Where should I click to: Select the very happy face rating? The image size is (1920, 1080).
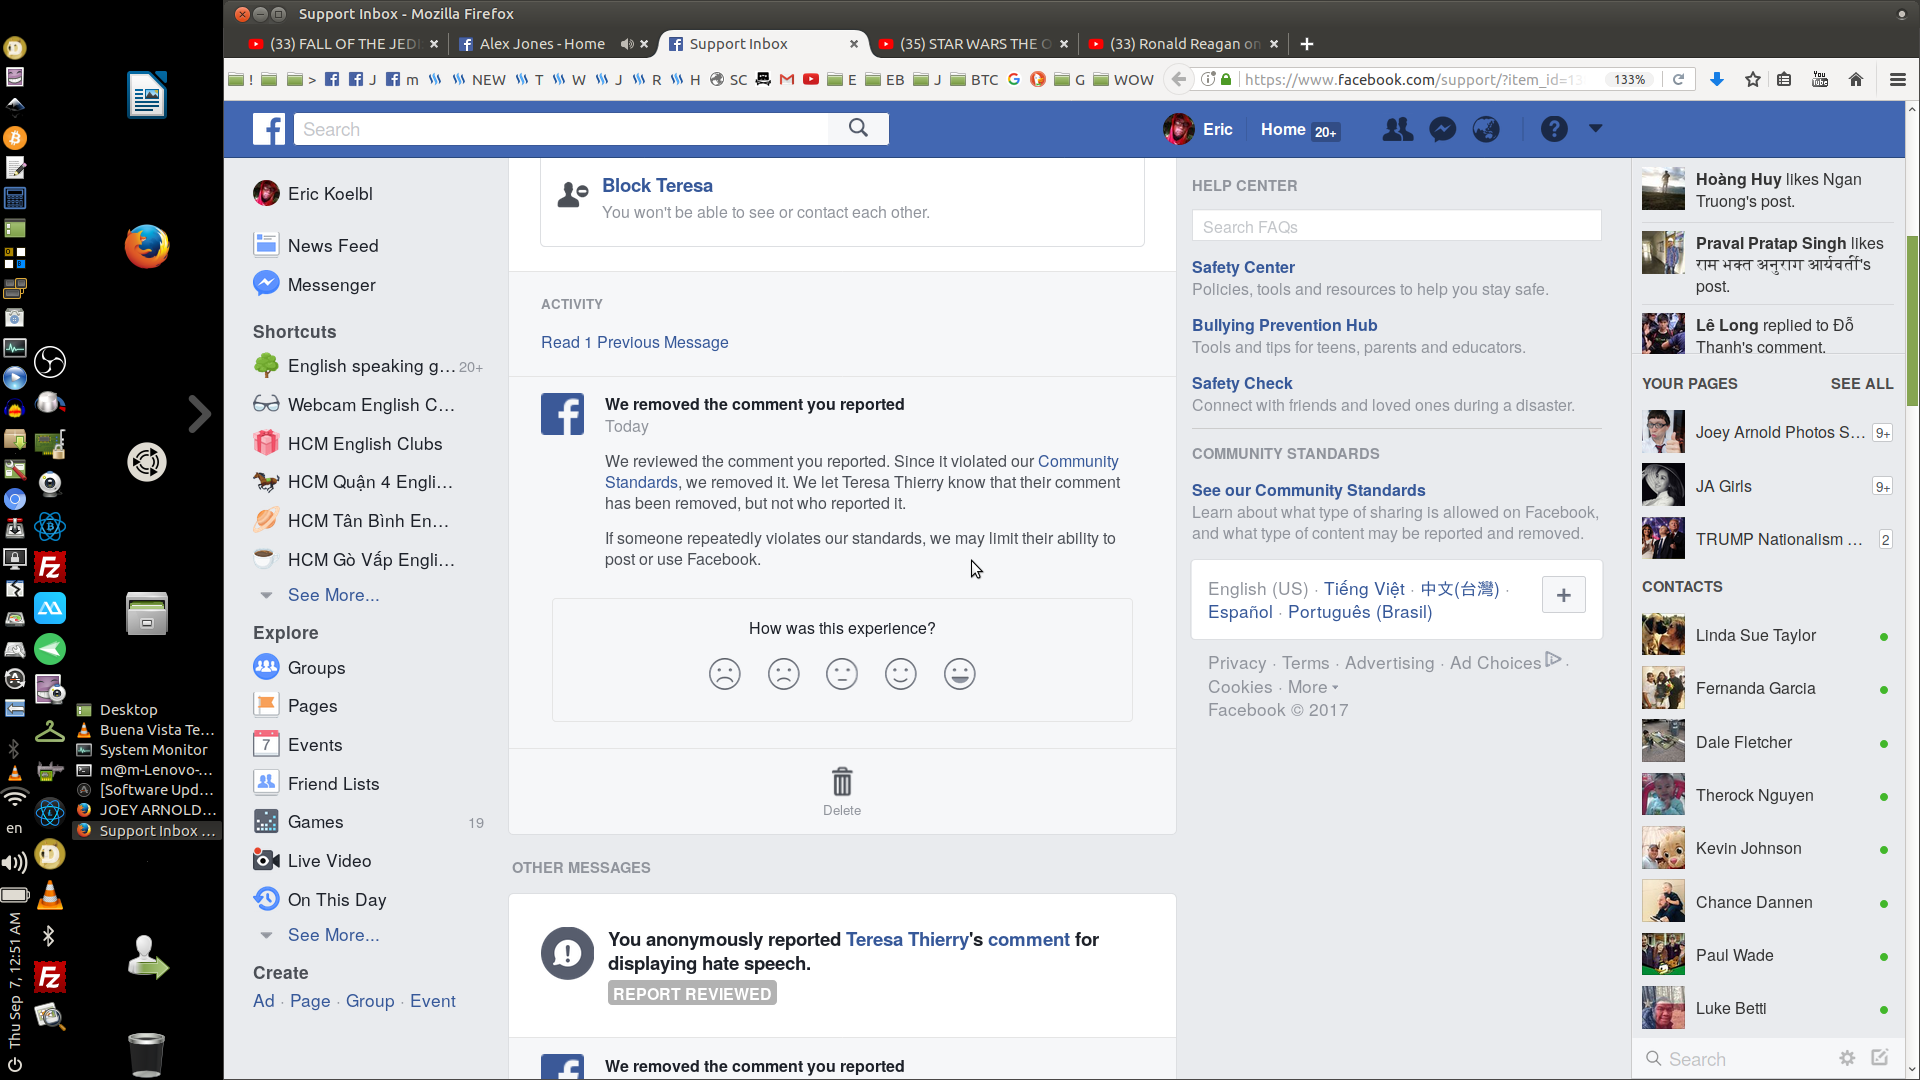960,674
